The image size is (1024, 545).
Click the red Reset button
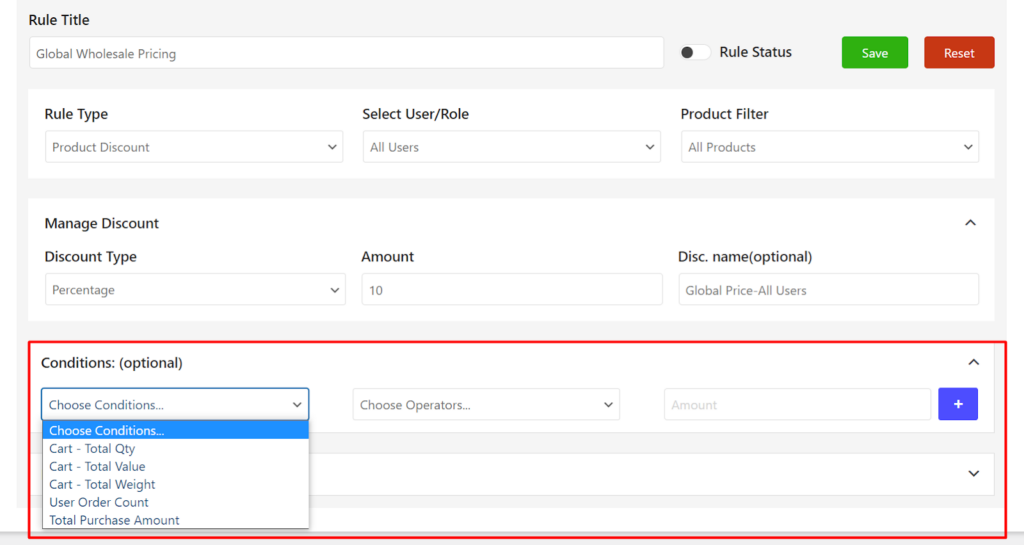(x=959, y=53)
